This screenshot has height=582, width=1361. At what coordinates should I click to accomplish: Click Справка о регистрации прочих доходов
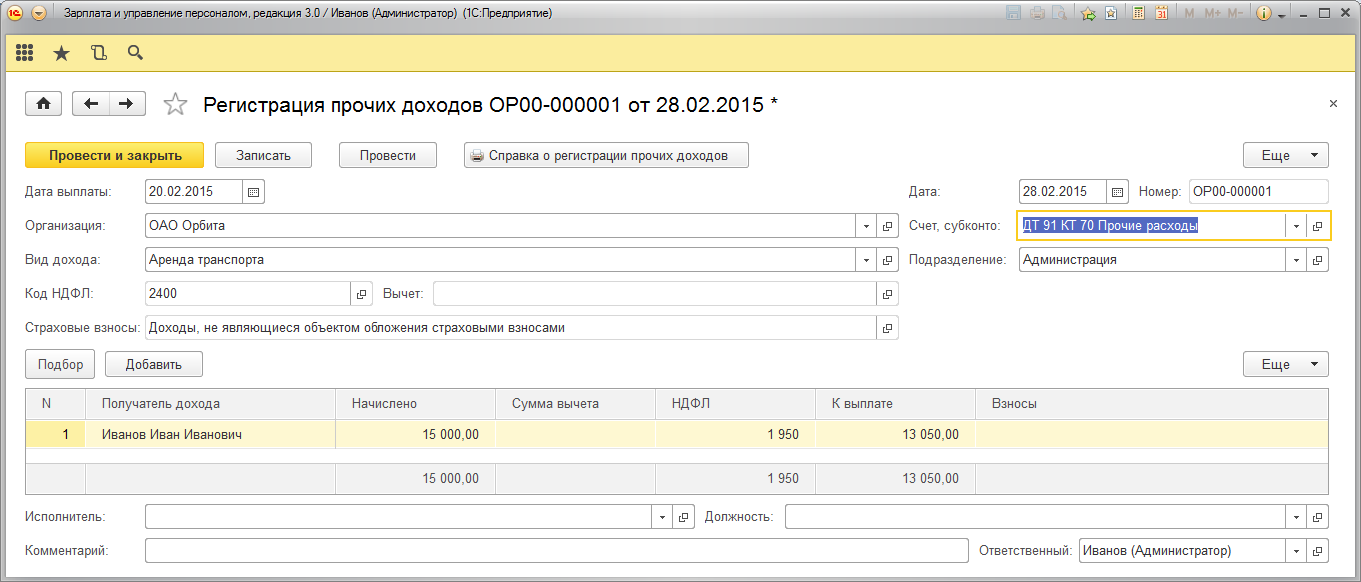(x=606, y=156)
